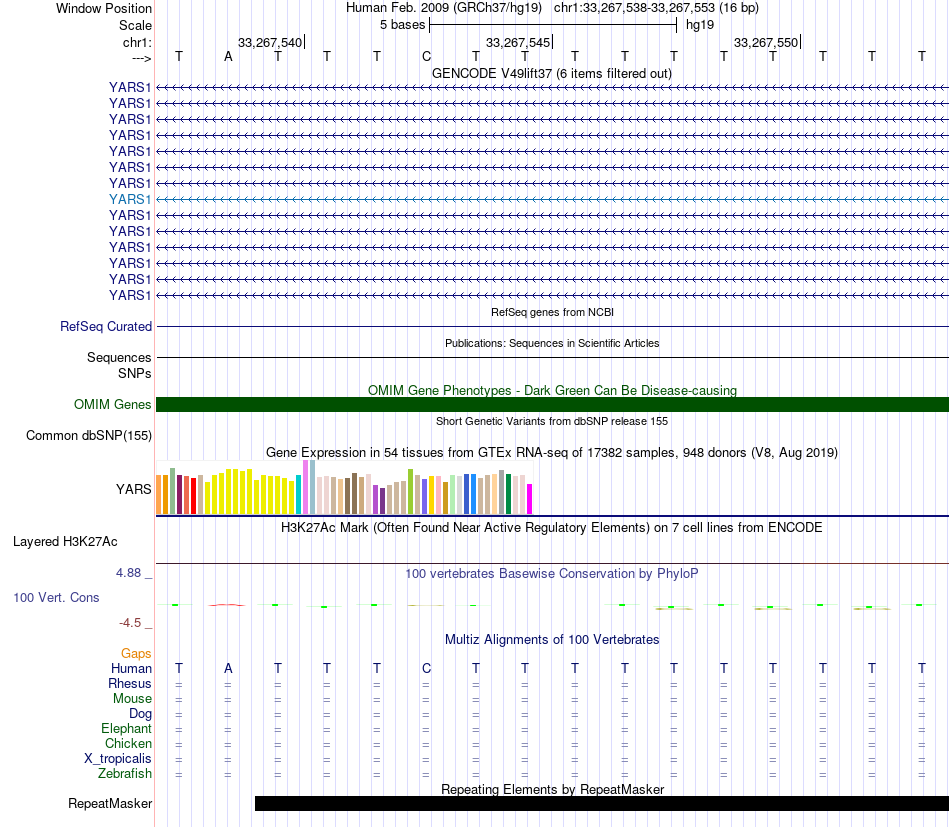Screen dimensions: 950x827
Task: Click the ---> sequence direction arrow label
Action: [x=141, y=58]
